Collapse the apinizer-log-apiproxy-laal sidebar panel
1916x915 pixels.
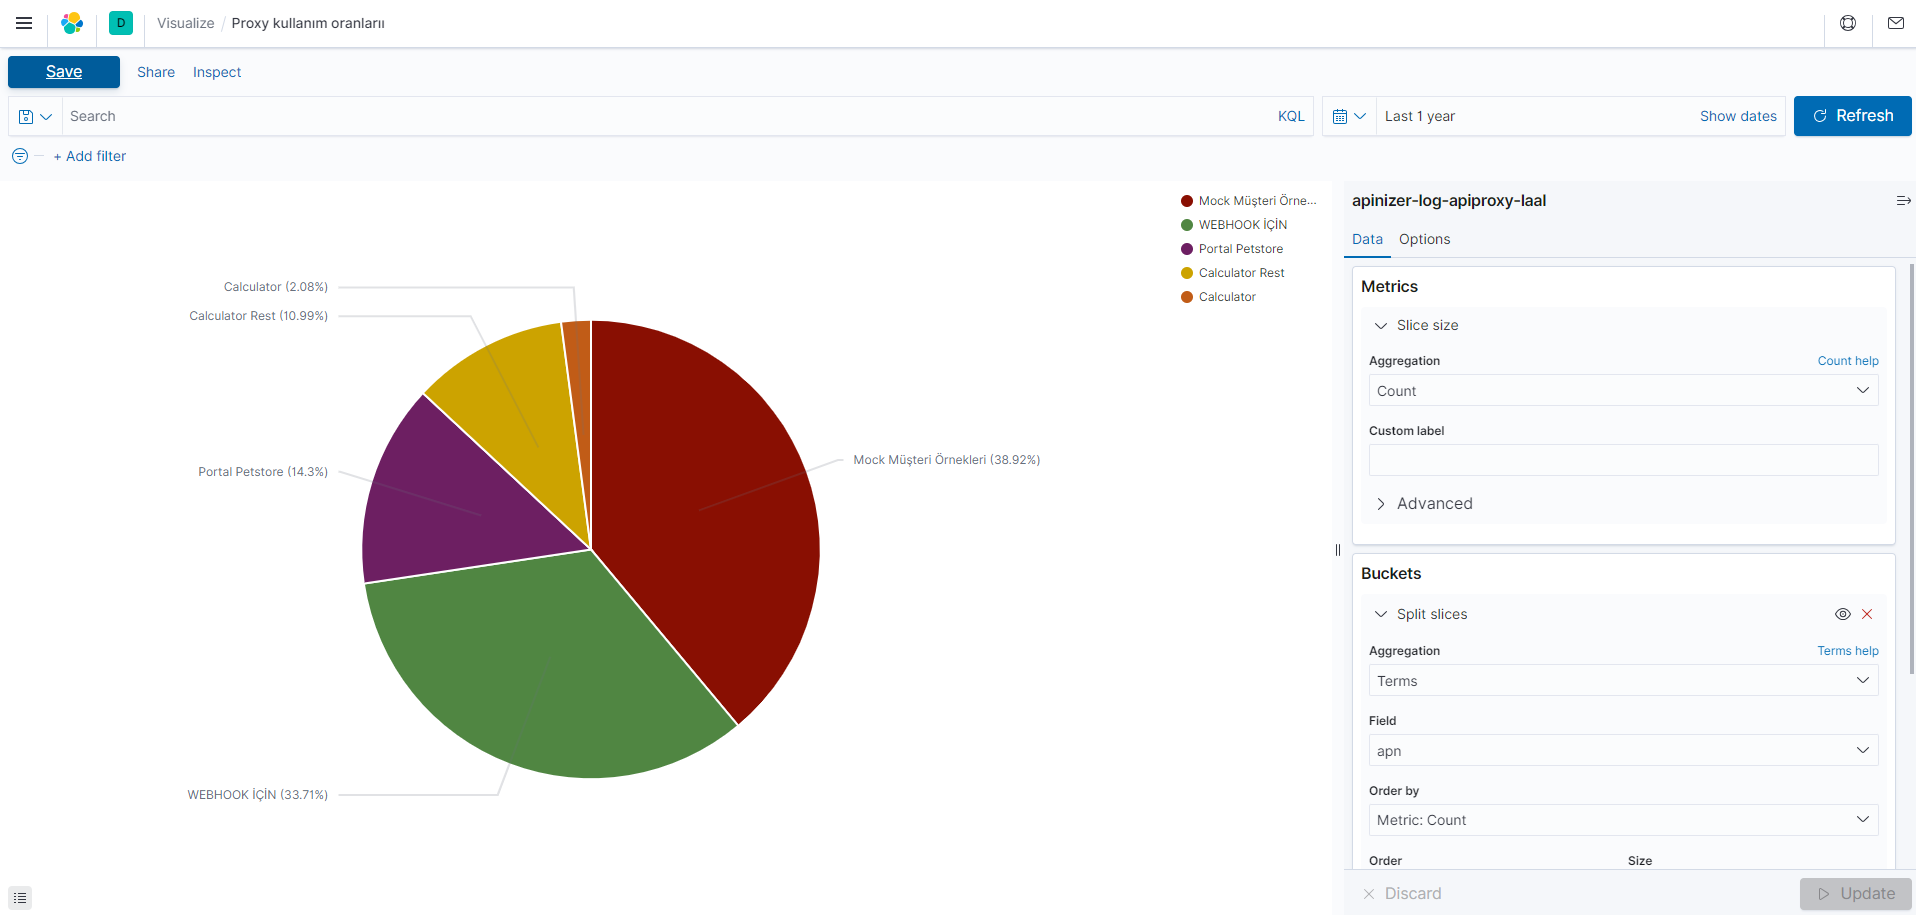point(1903,200)
